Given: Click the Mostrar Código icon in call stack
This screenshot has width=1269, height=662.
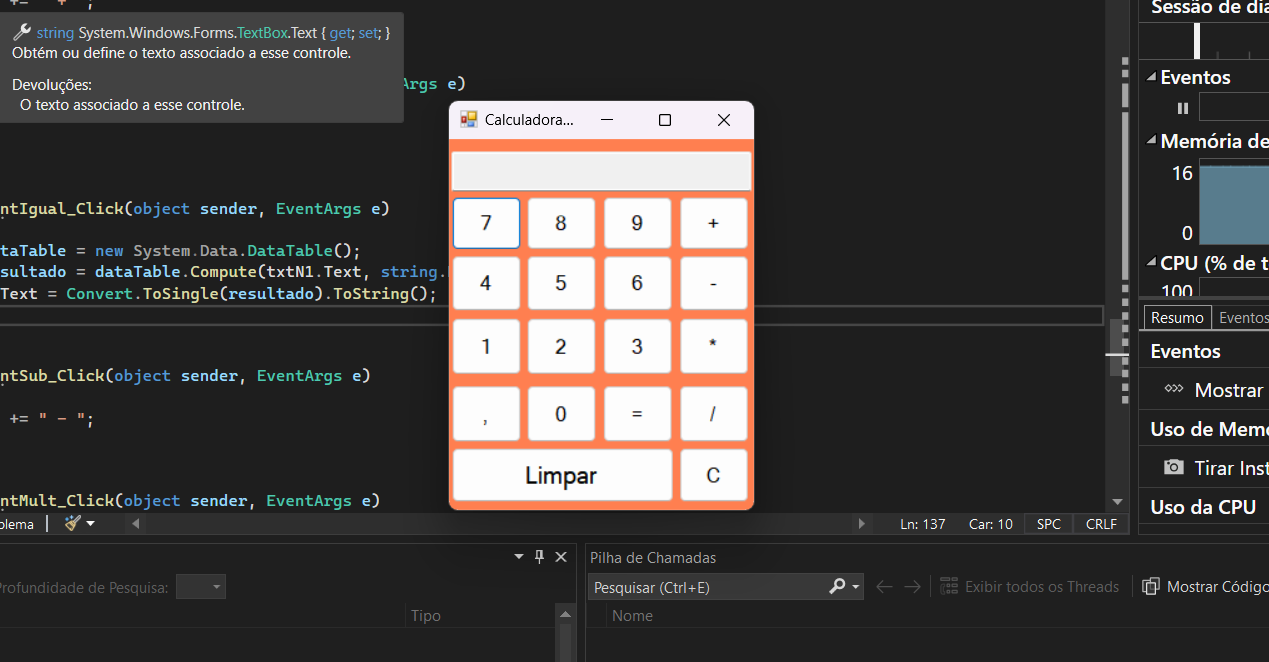Looking at the screenshot, I should pyautogui.click(x=1151, y=587).
